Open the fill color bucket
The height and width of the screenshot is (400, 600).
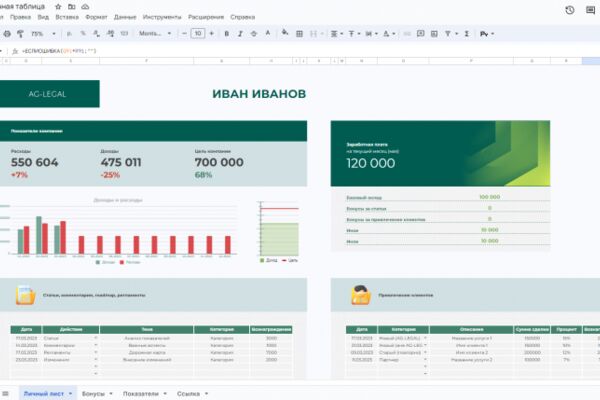(x=285, y=33)
